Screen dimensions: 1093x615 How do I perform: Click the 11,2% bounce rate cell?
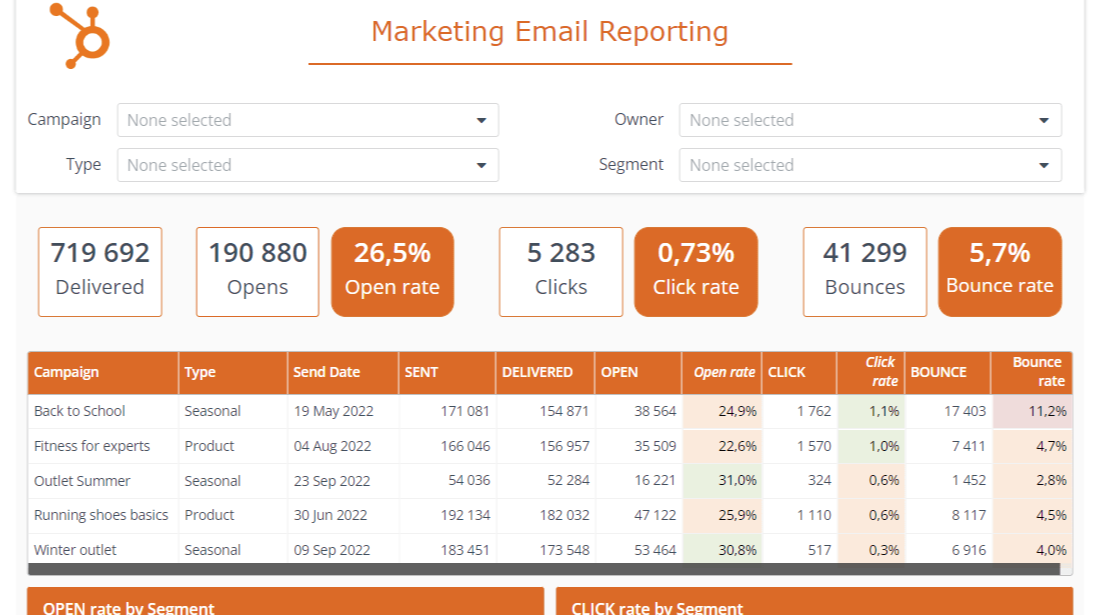pos(1047,411)
